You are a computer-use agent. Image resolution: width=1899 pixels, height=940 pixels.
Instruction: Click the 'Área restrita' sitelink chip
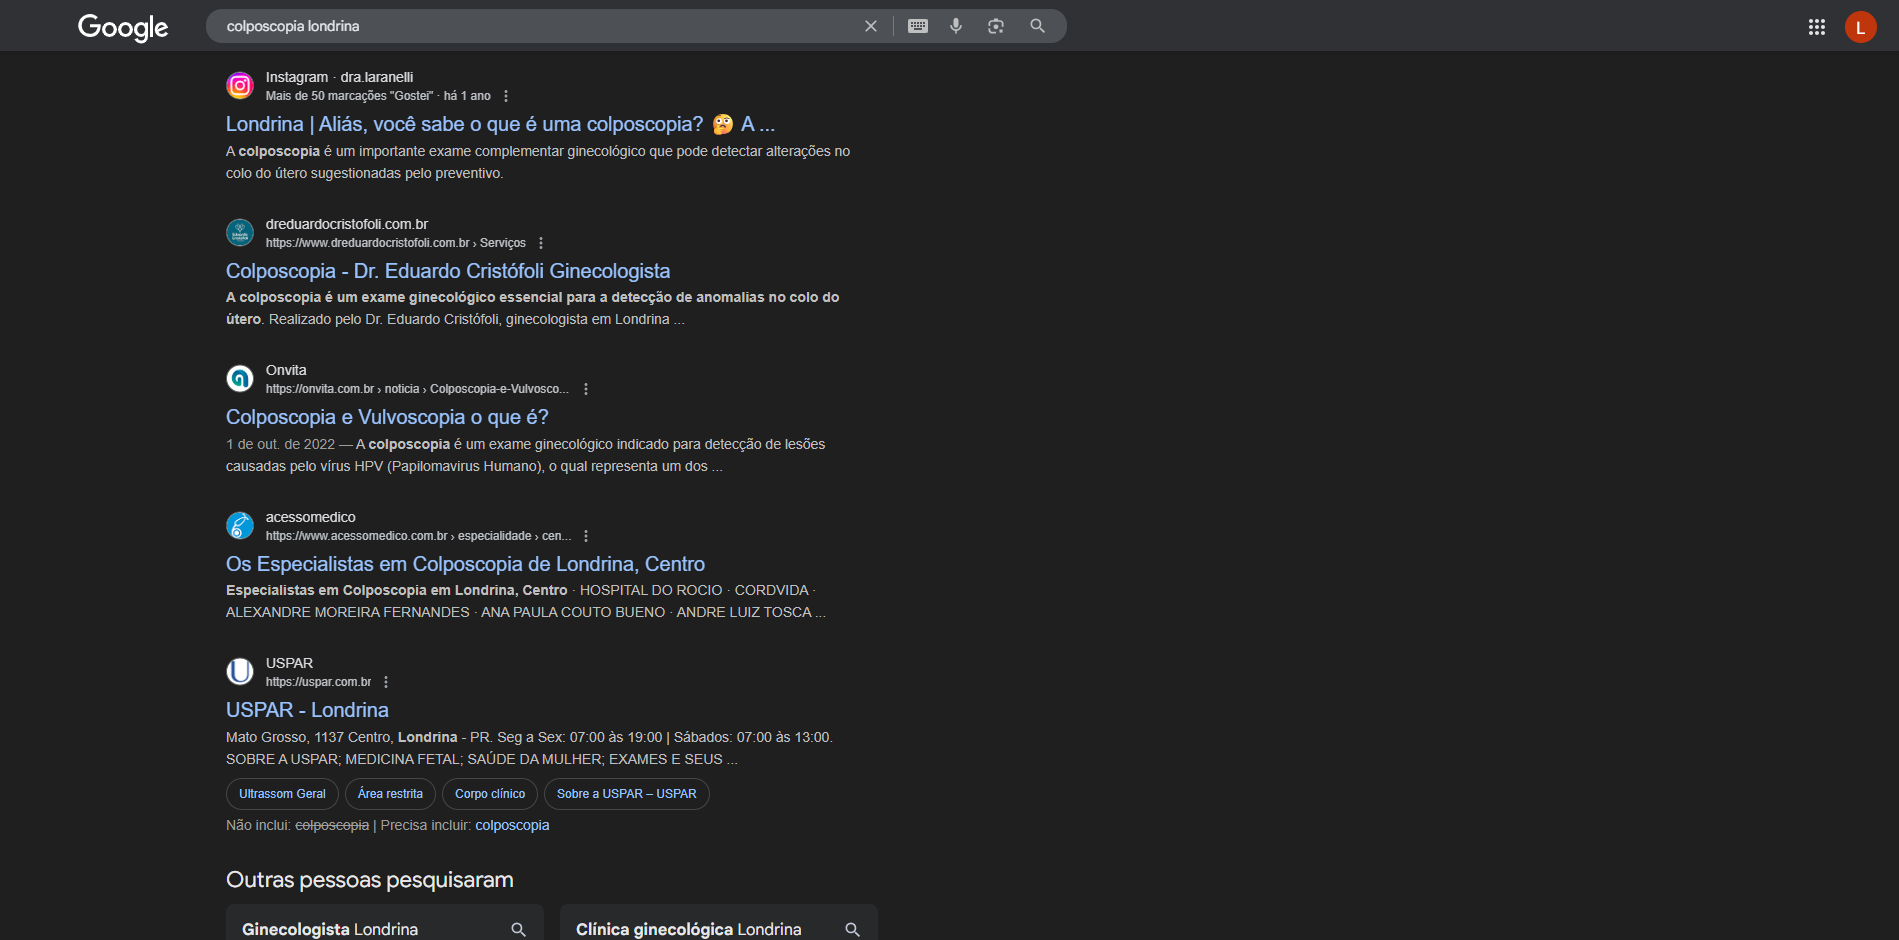tap(390, 794)
